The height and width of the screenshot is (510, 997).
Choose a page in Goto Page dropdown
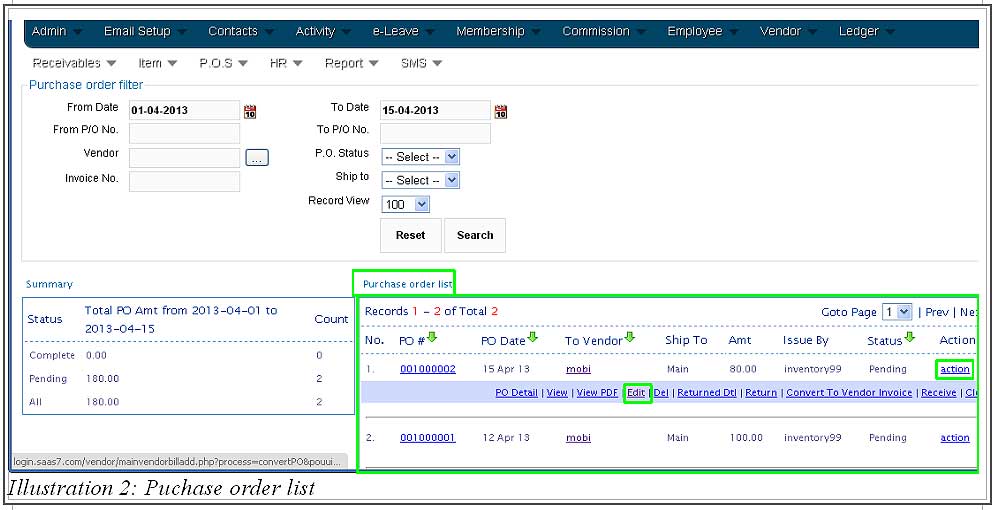coord(896,312)
